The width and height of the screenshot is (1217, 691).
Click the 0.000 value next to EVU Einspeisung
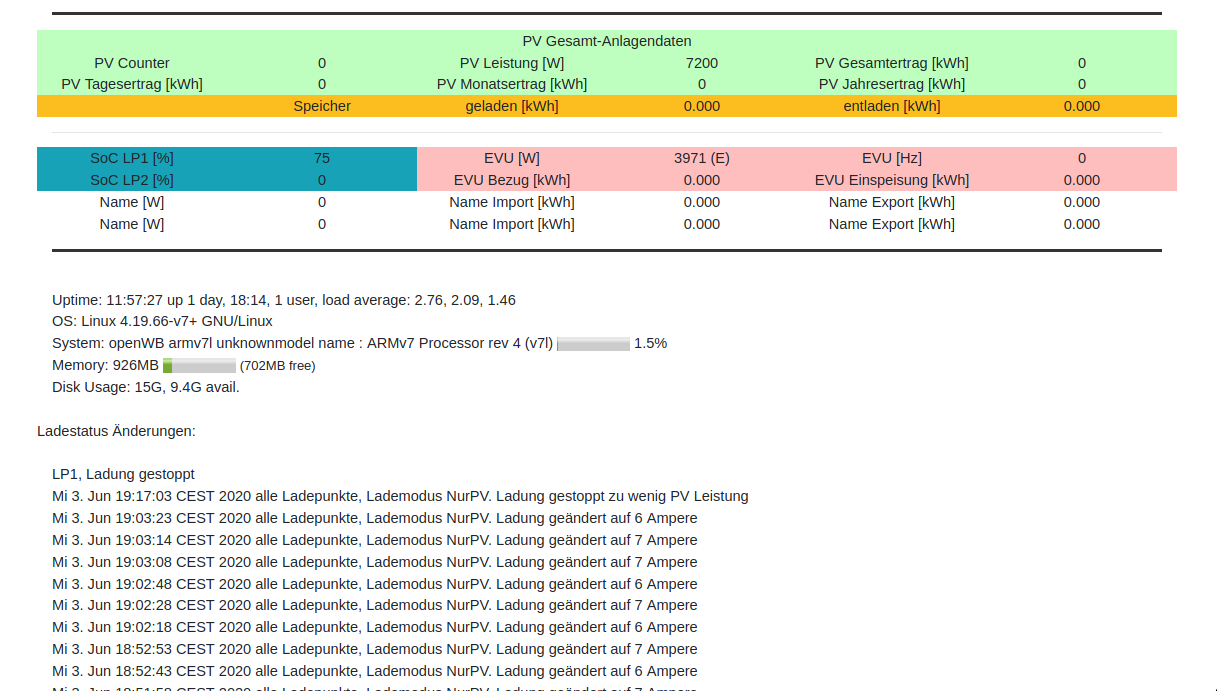(x=1082, y=180)
